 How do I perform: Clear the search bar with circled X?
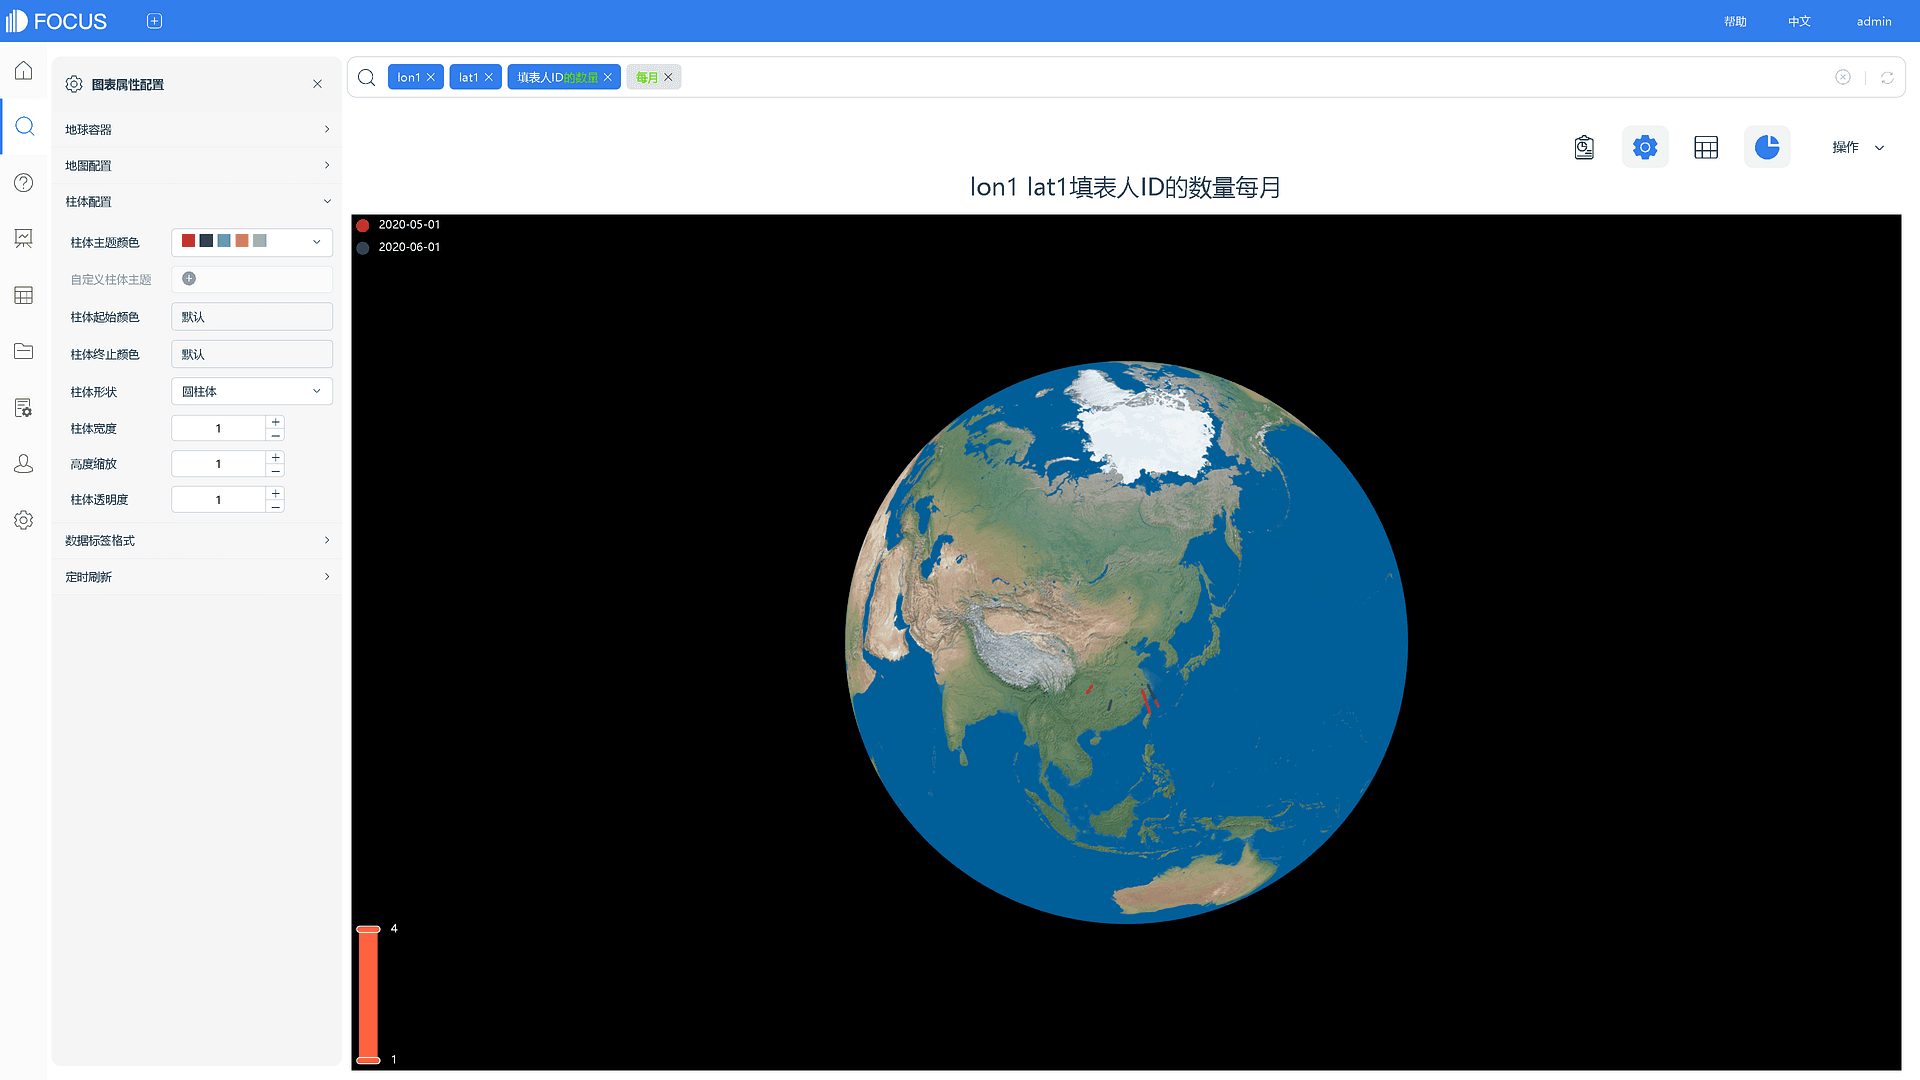(x=1843, y=77)
